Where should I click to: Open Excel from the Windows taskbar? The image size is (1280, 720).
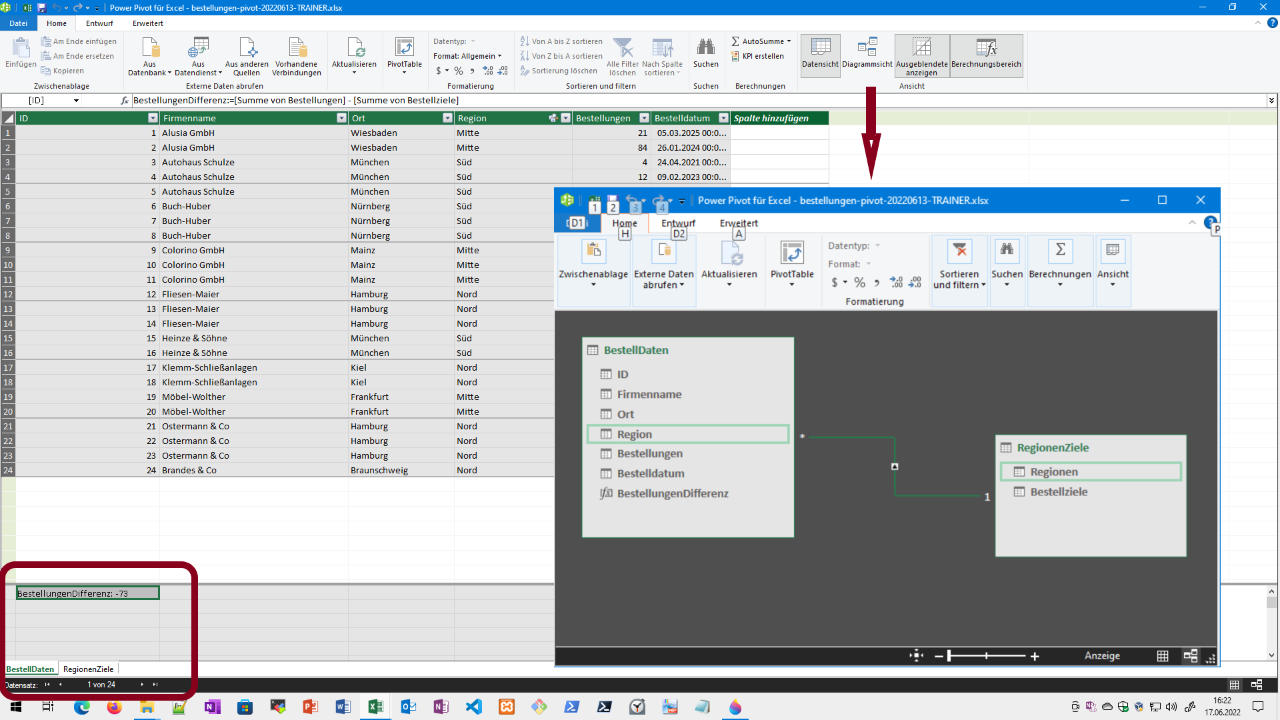coord(375,707)
